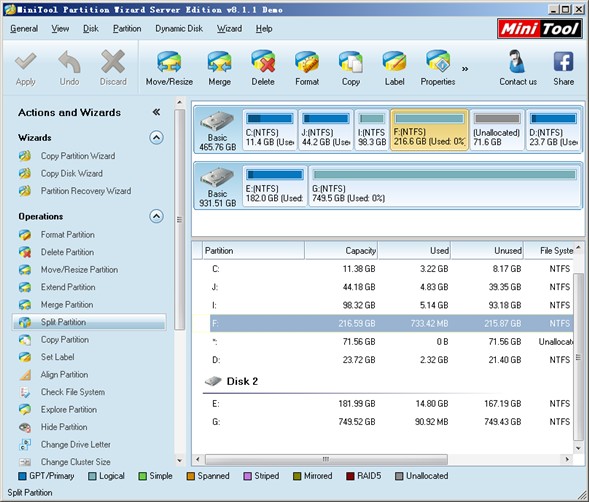This screenshot has height=502, width=589.
Task: Select J:(NTFS) partition block in disk map
Action: [326, 130]
